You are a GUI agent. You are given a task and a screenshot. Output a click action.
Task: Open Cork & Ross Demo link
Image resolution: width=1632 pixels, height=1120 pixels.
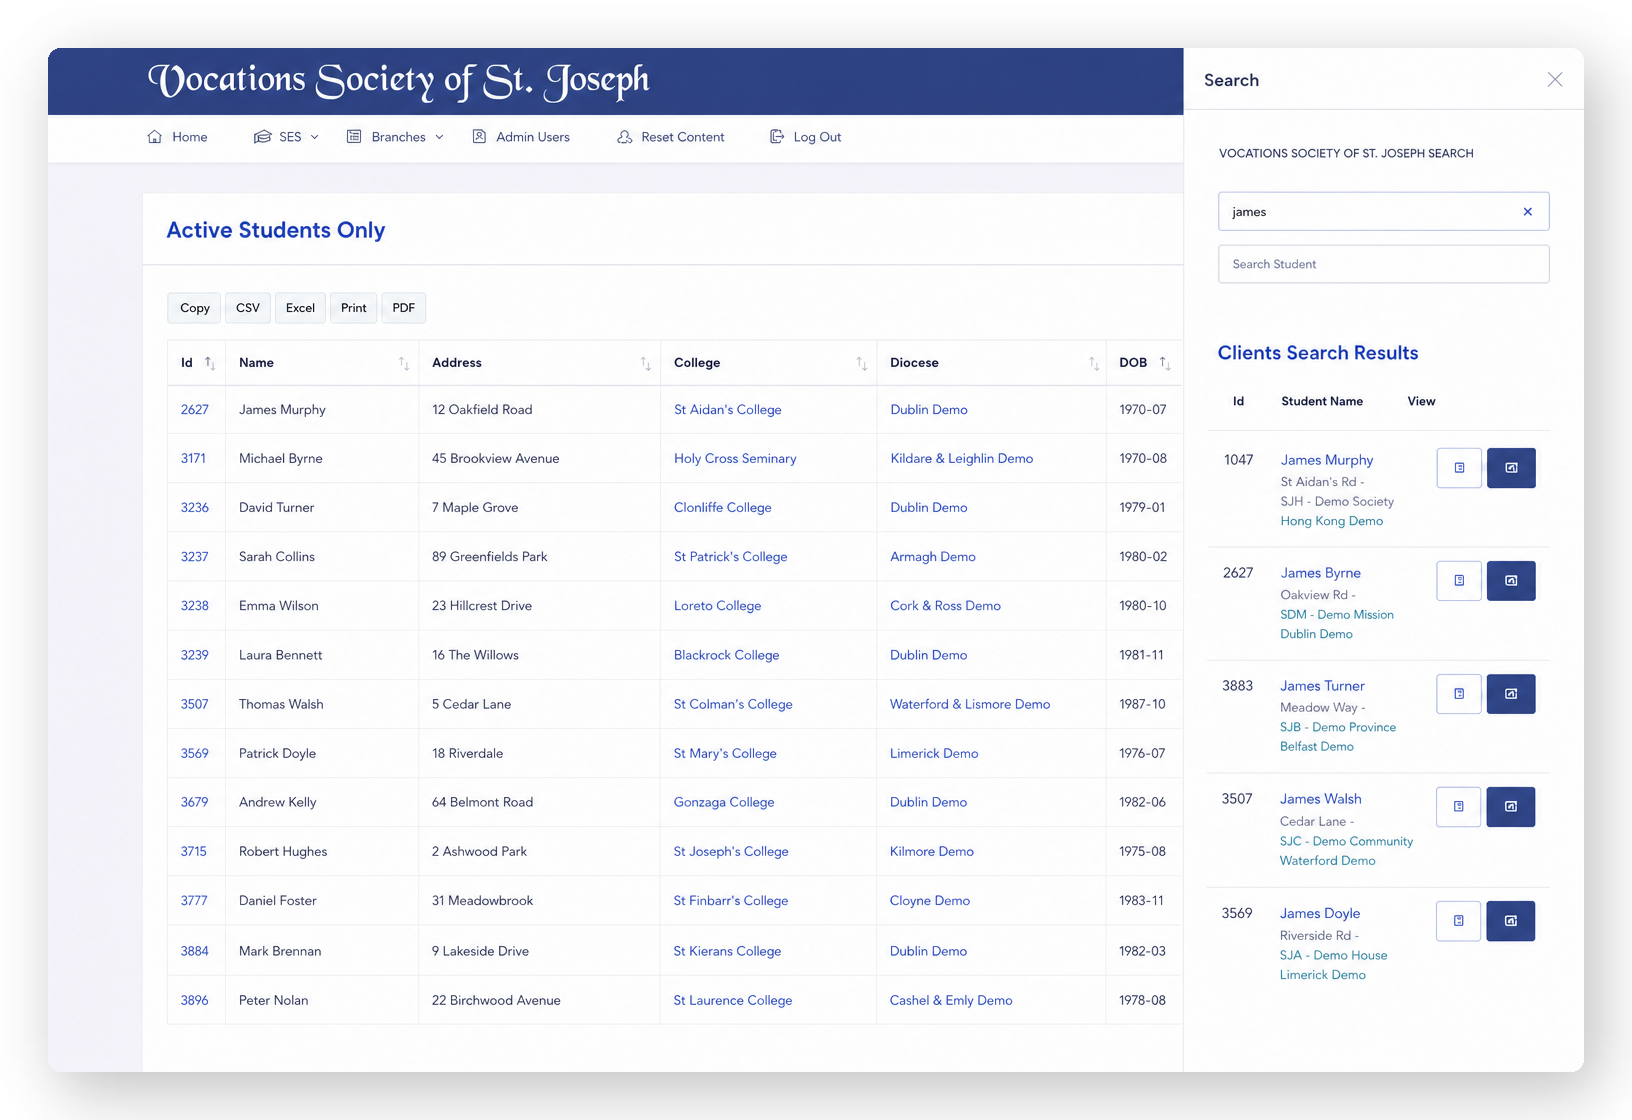946,606
